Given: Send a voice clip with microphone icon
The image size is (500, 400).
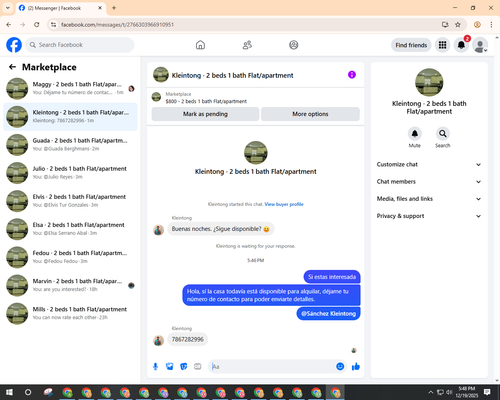Looking at the screenshot, I should [155, 367].
